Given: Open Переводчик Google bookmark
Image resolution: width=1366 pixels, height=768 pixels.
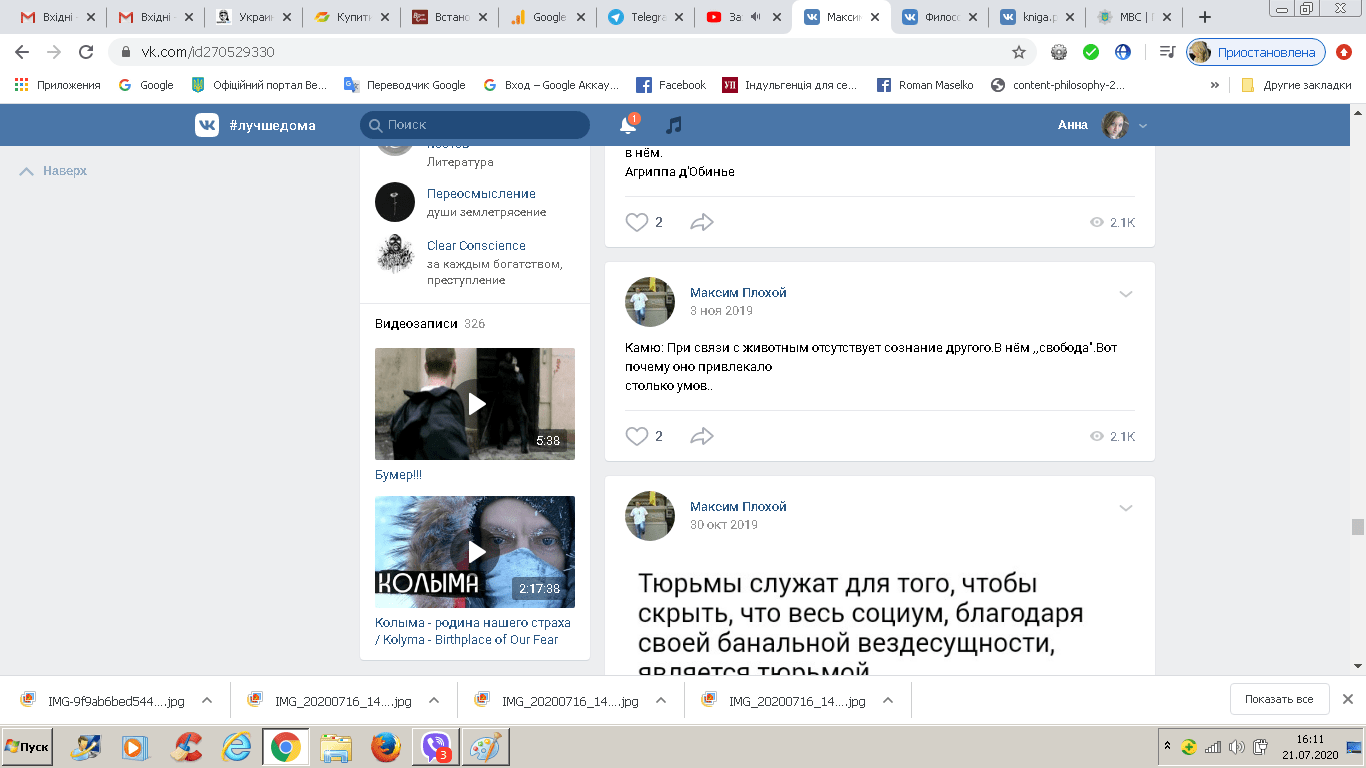Looking at the screenshot, I should coord(405,85).
